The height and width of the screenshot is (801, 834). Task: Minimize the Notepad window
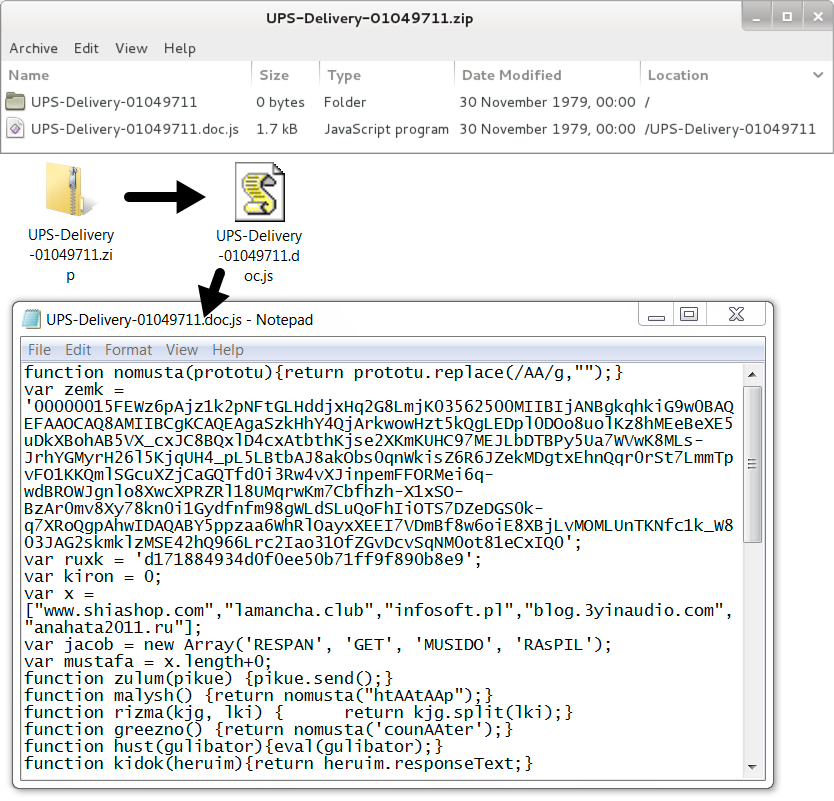pyautogui.click(x=656, y=315)
